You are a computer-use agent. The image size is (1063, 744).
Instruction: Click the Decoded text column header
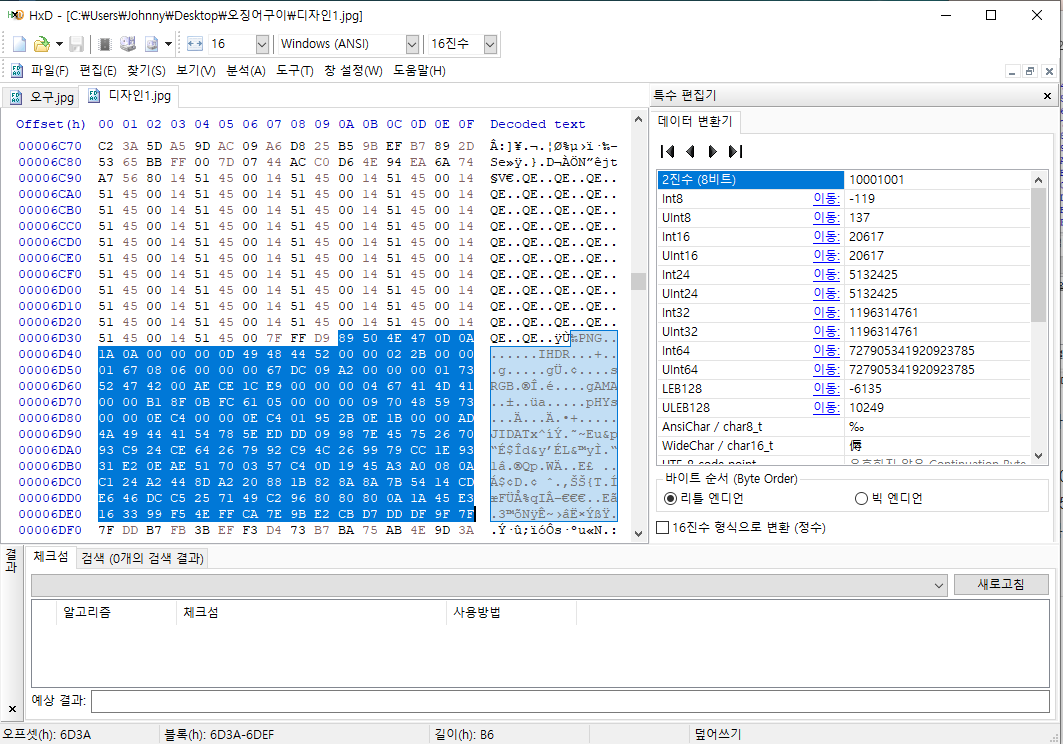point(538,124)
